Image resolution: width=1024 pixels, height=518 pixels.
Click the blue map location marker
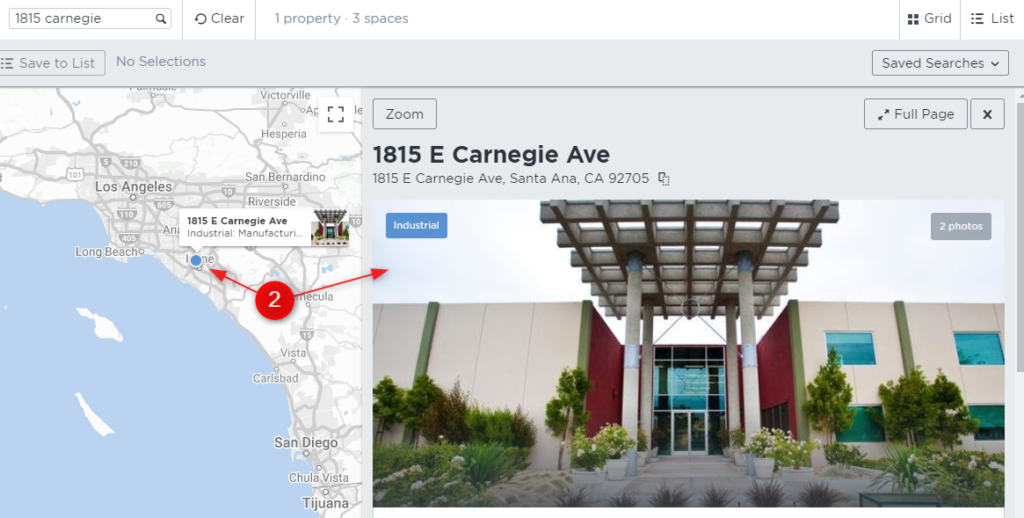[x=195, y=260]
